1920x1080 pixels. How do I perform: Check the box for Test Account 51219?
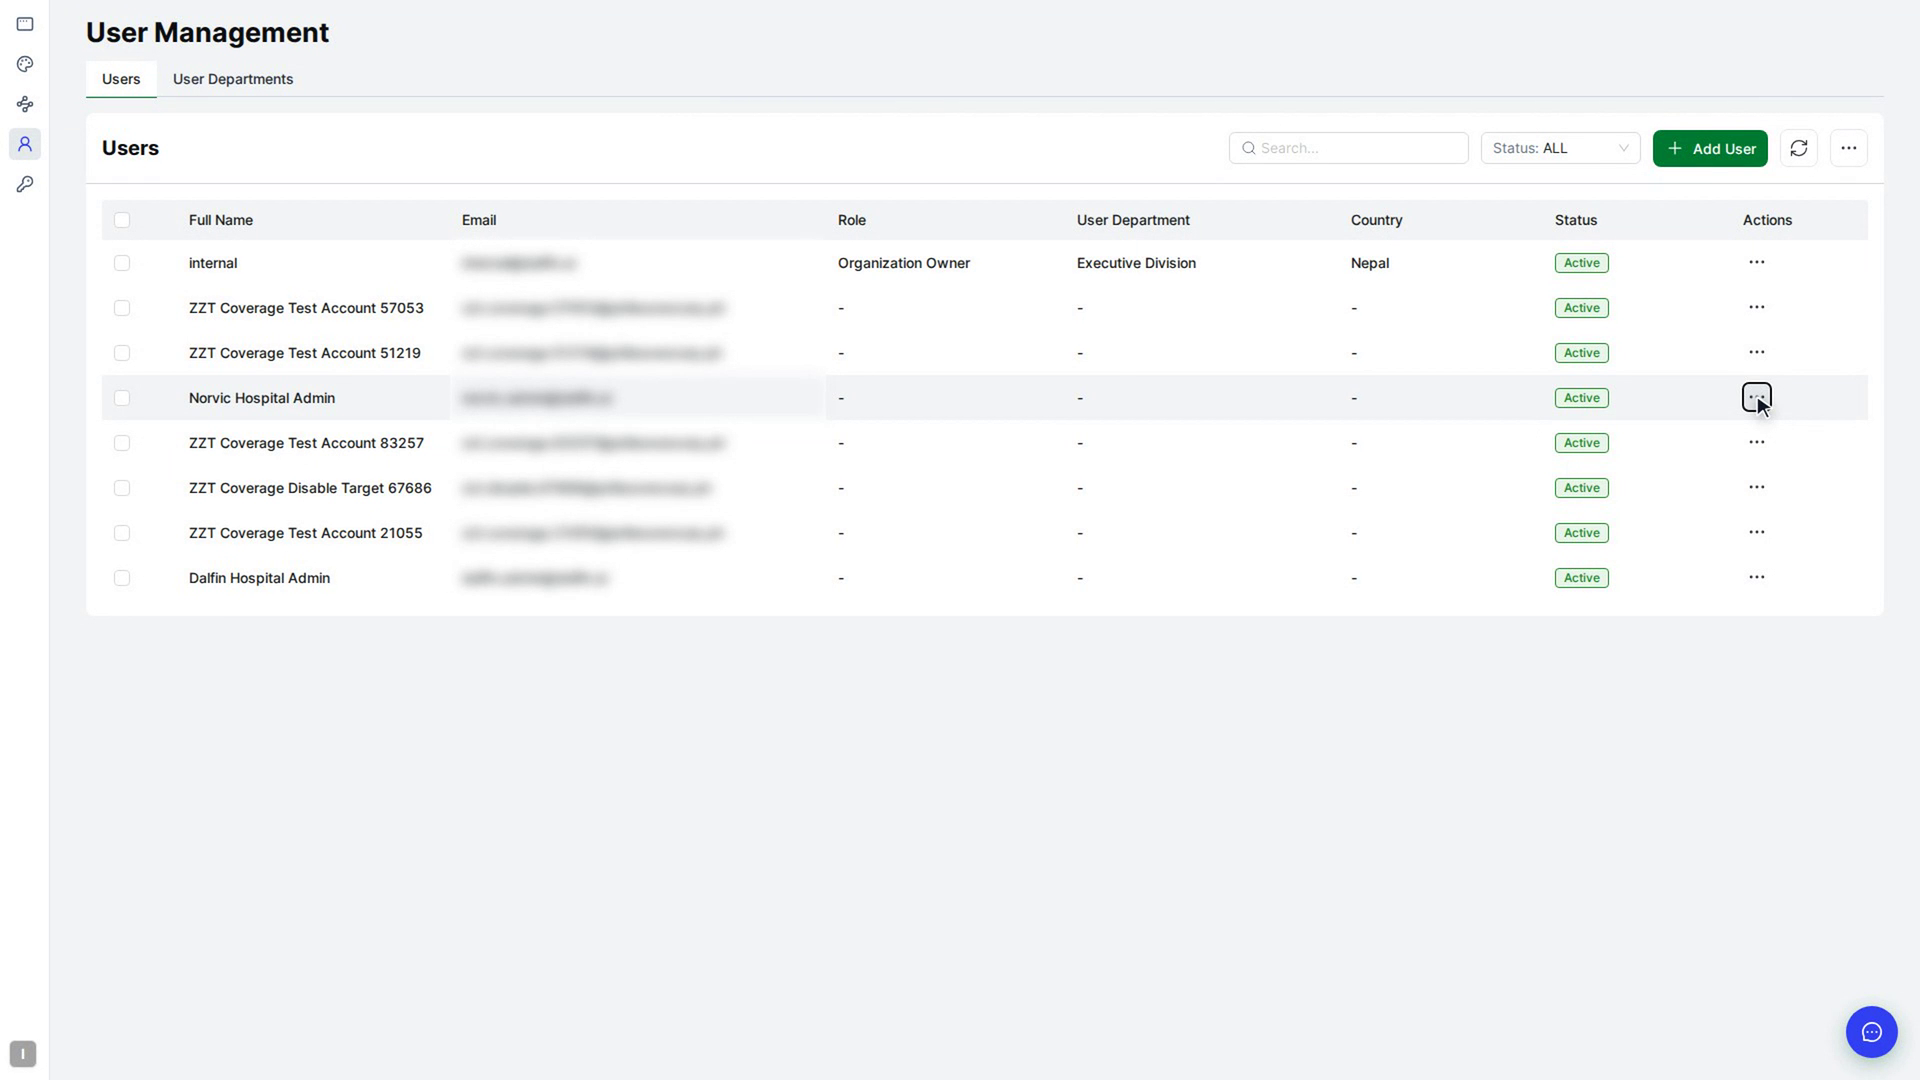click(122, 353)
